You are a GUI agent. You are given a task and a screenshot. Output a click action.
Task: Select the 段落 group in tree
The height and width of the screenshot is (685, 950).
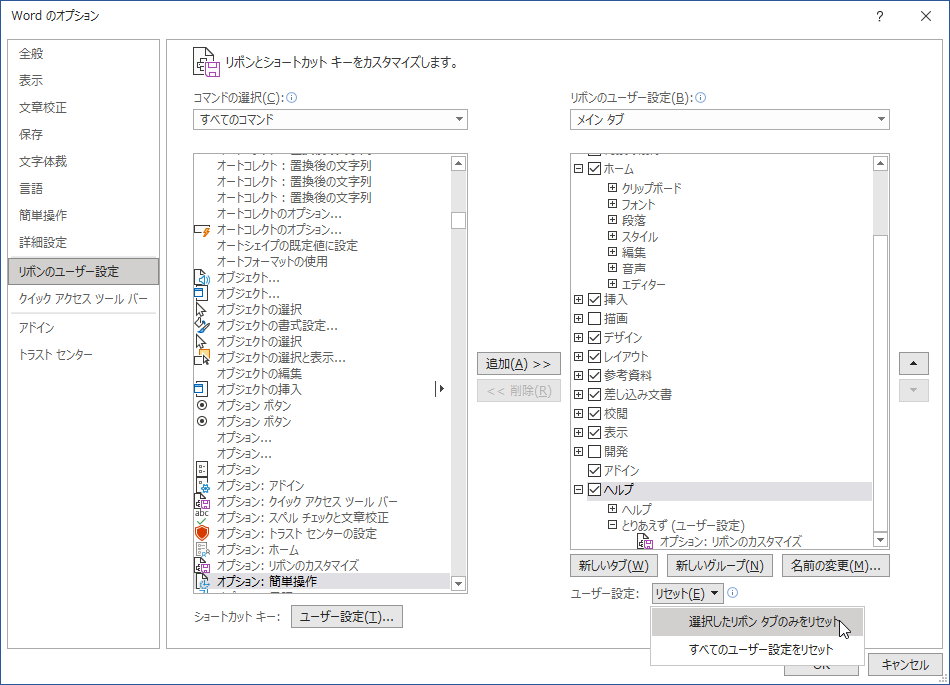634,220
